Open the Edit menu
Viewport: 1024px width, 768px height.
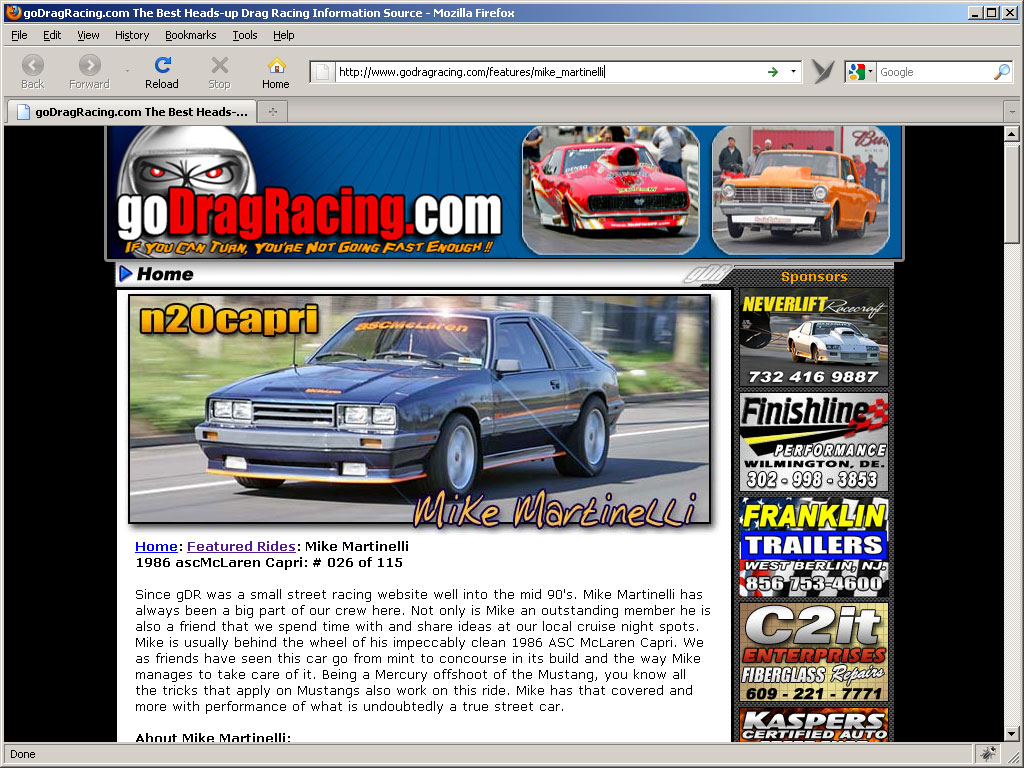click(x=52, y=35)
